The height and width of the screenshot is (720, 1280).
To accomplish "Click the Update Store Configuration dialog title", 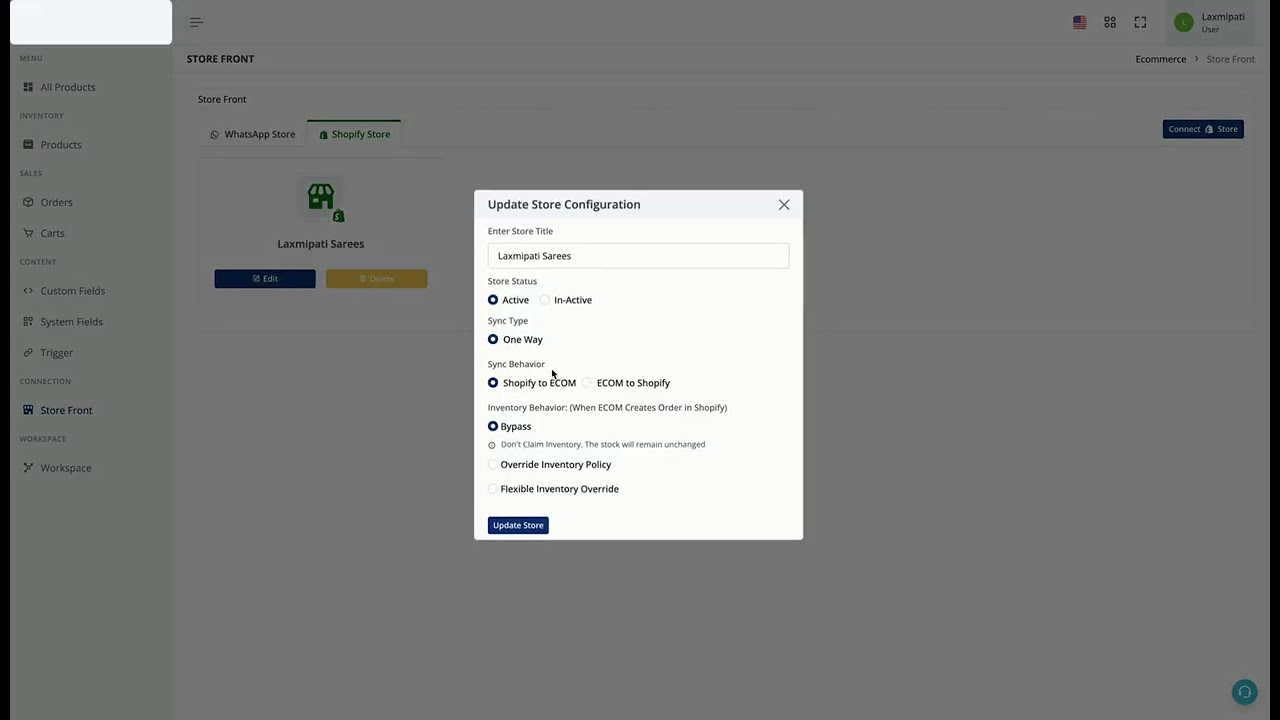I will point(564,204).
